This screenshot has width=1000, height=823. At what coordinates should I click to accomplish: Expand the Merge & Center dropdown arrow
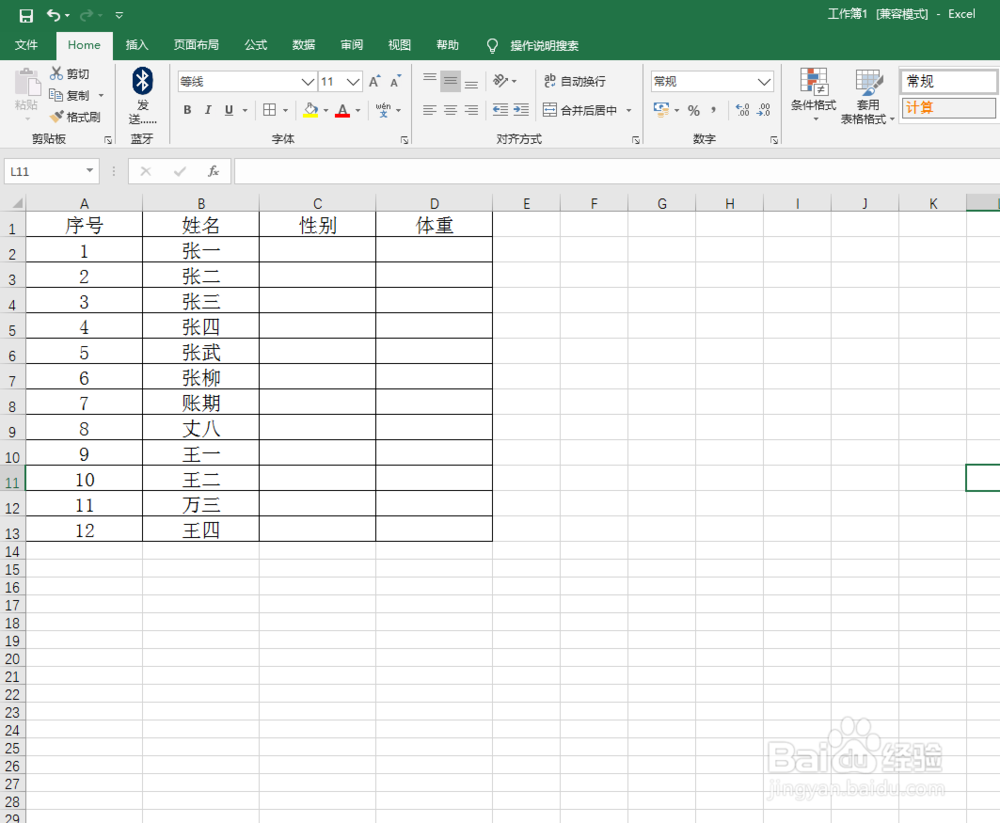coord(629,110)
